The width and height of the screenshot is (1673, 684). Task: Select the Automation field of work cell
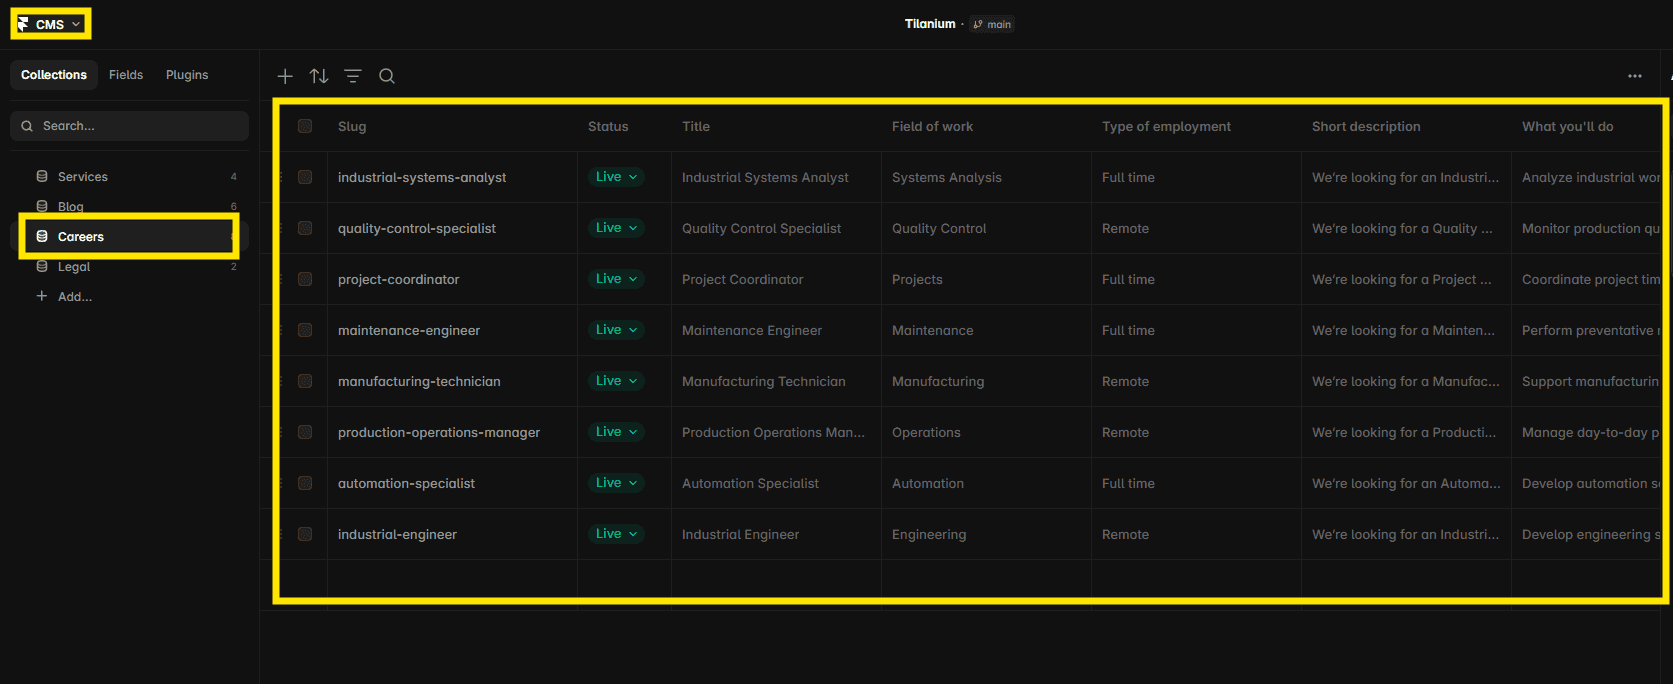pyautogui.click(x=986, y=483)
